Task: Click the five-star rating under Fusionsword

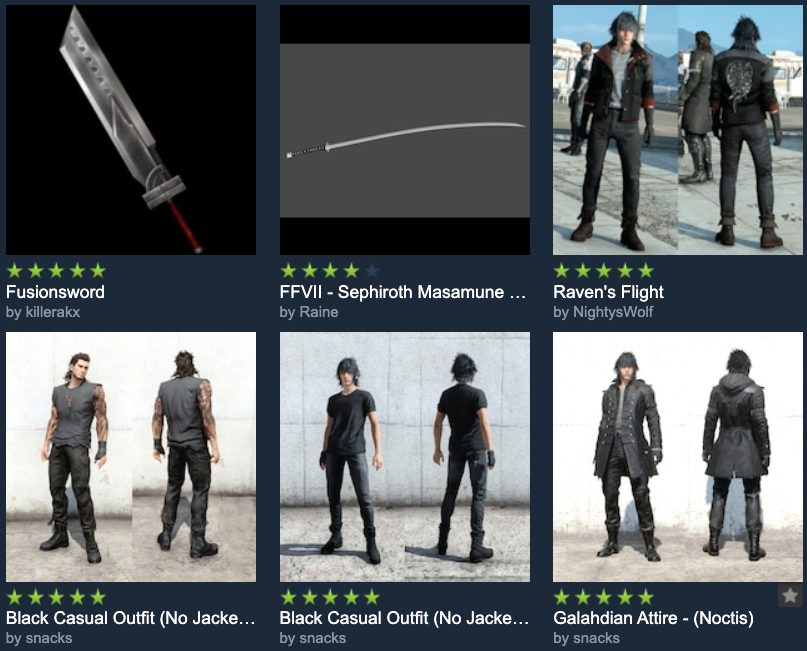Action: tap(56, 270)
